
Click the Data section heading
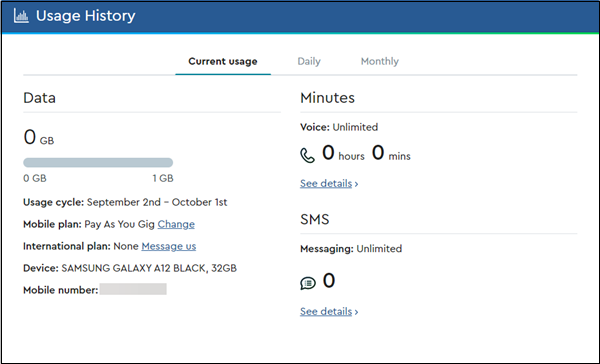tap(39, 98)
